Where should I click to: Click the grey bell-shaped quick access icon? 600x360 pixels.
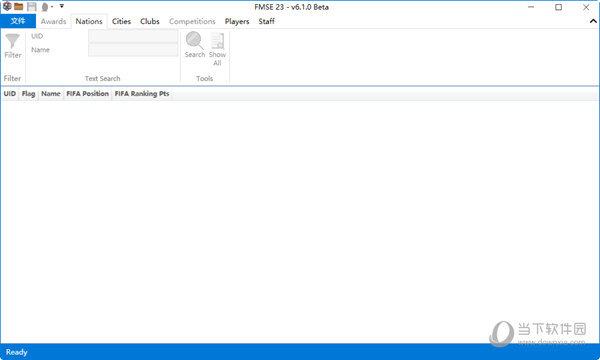(45, 7)
